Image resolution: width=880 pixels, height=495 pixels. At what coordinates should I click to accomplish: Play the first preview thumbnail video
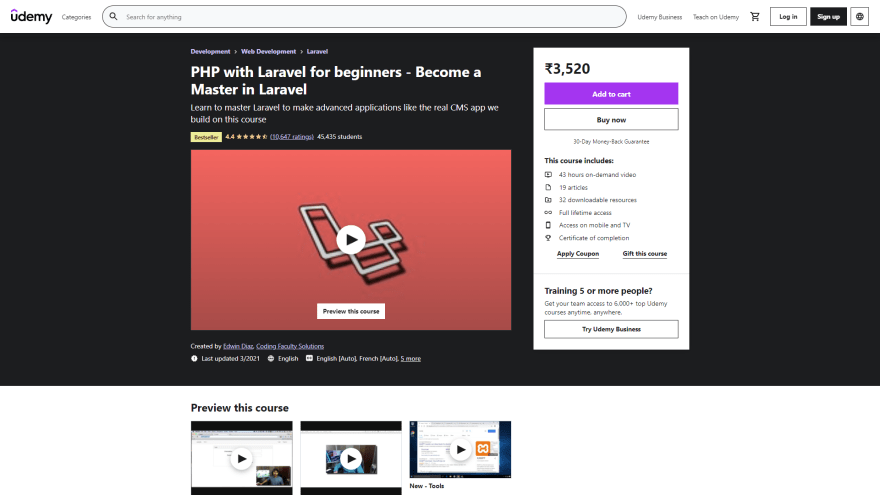[x=241, y=459]
